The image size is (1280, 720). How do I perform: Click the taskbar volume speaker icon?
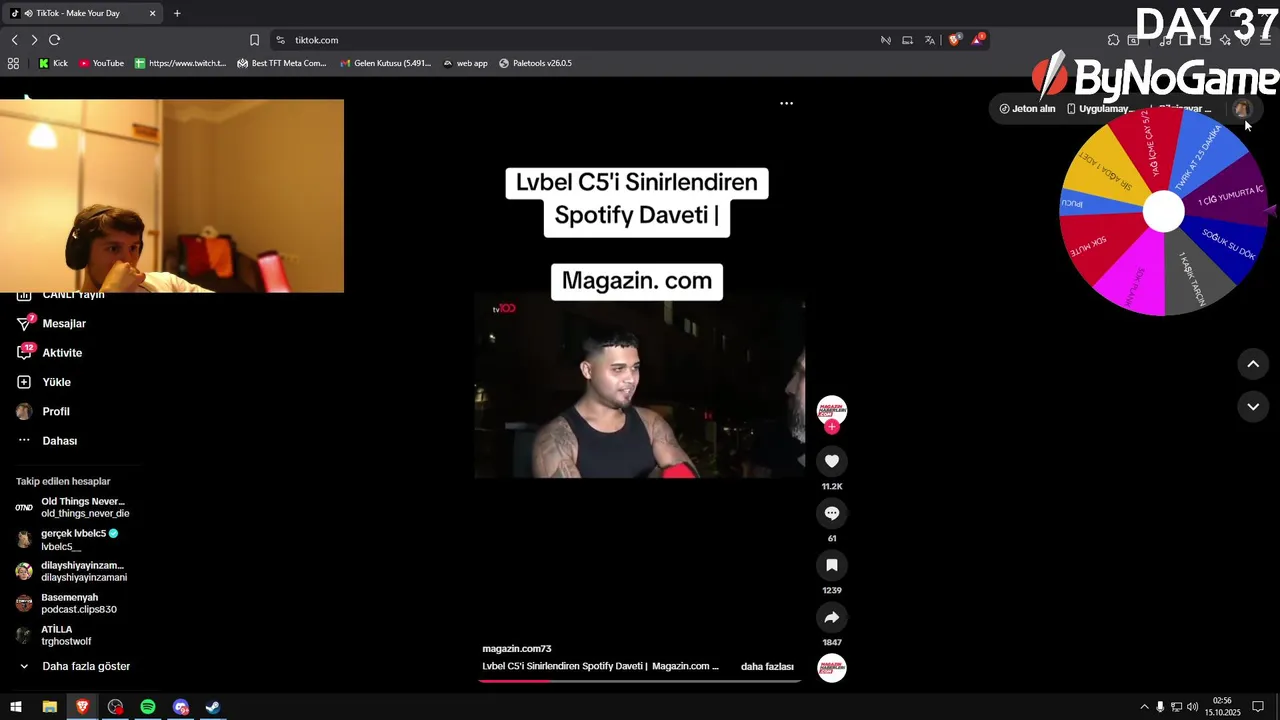click(1192, 707)
